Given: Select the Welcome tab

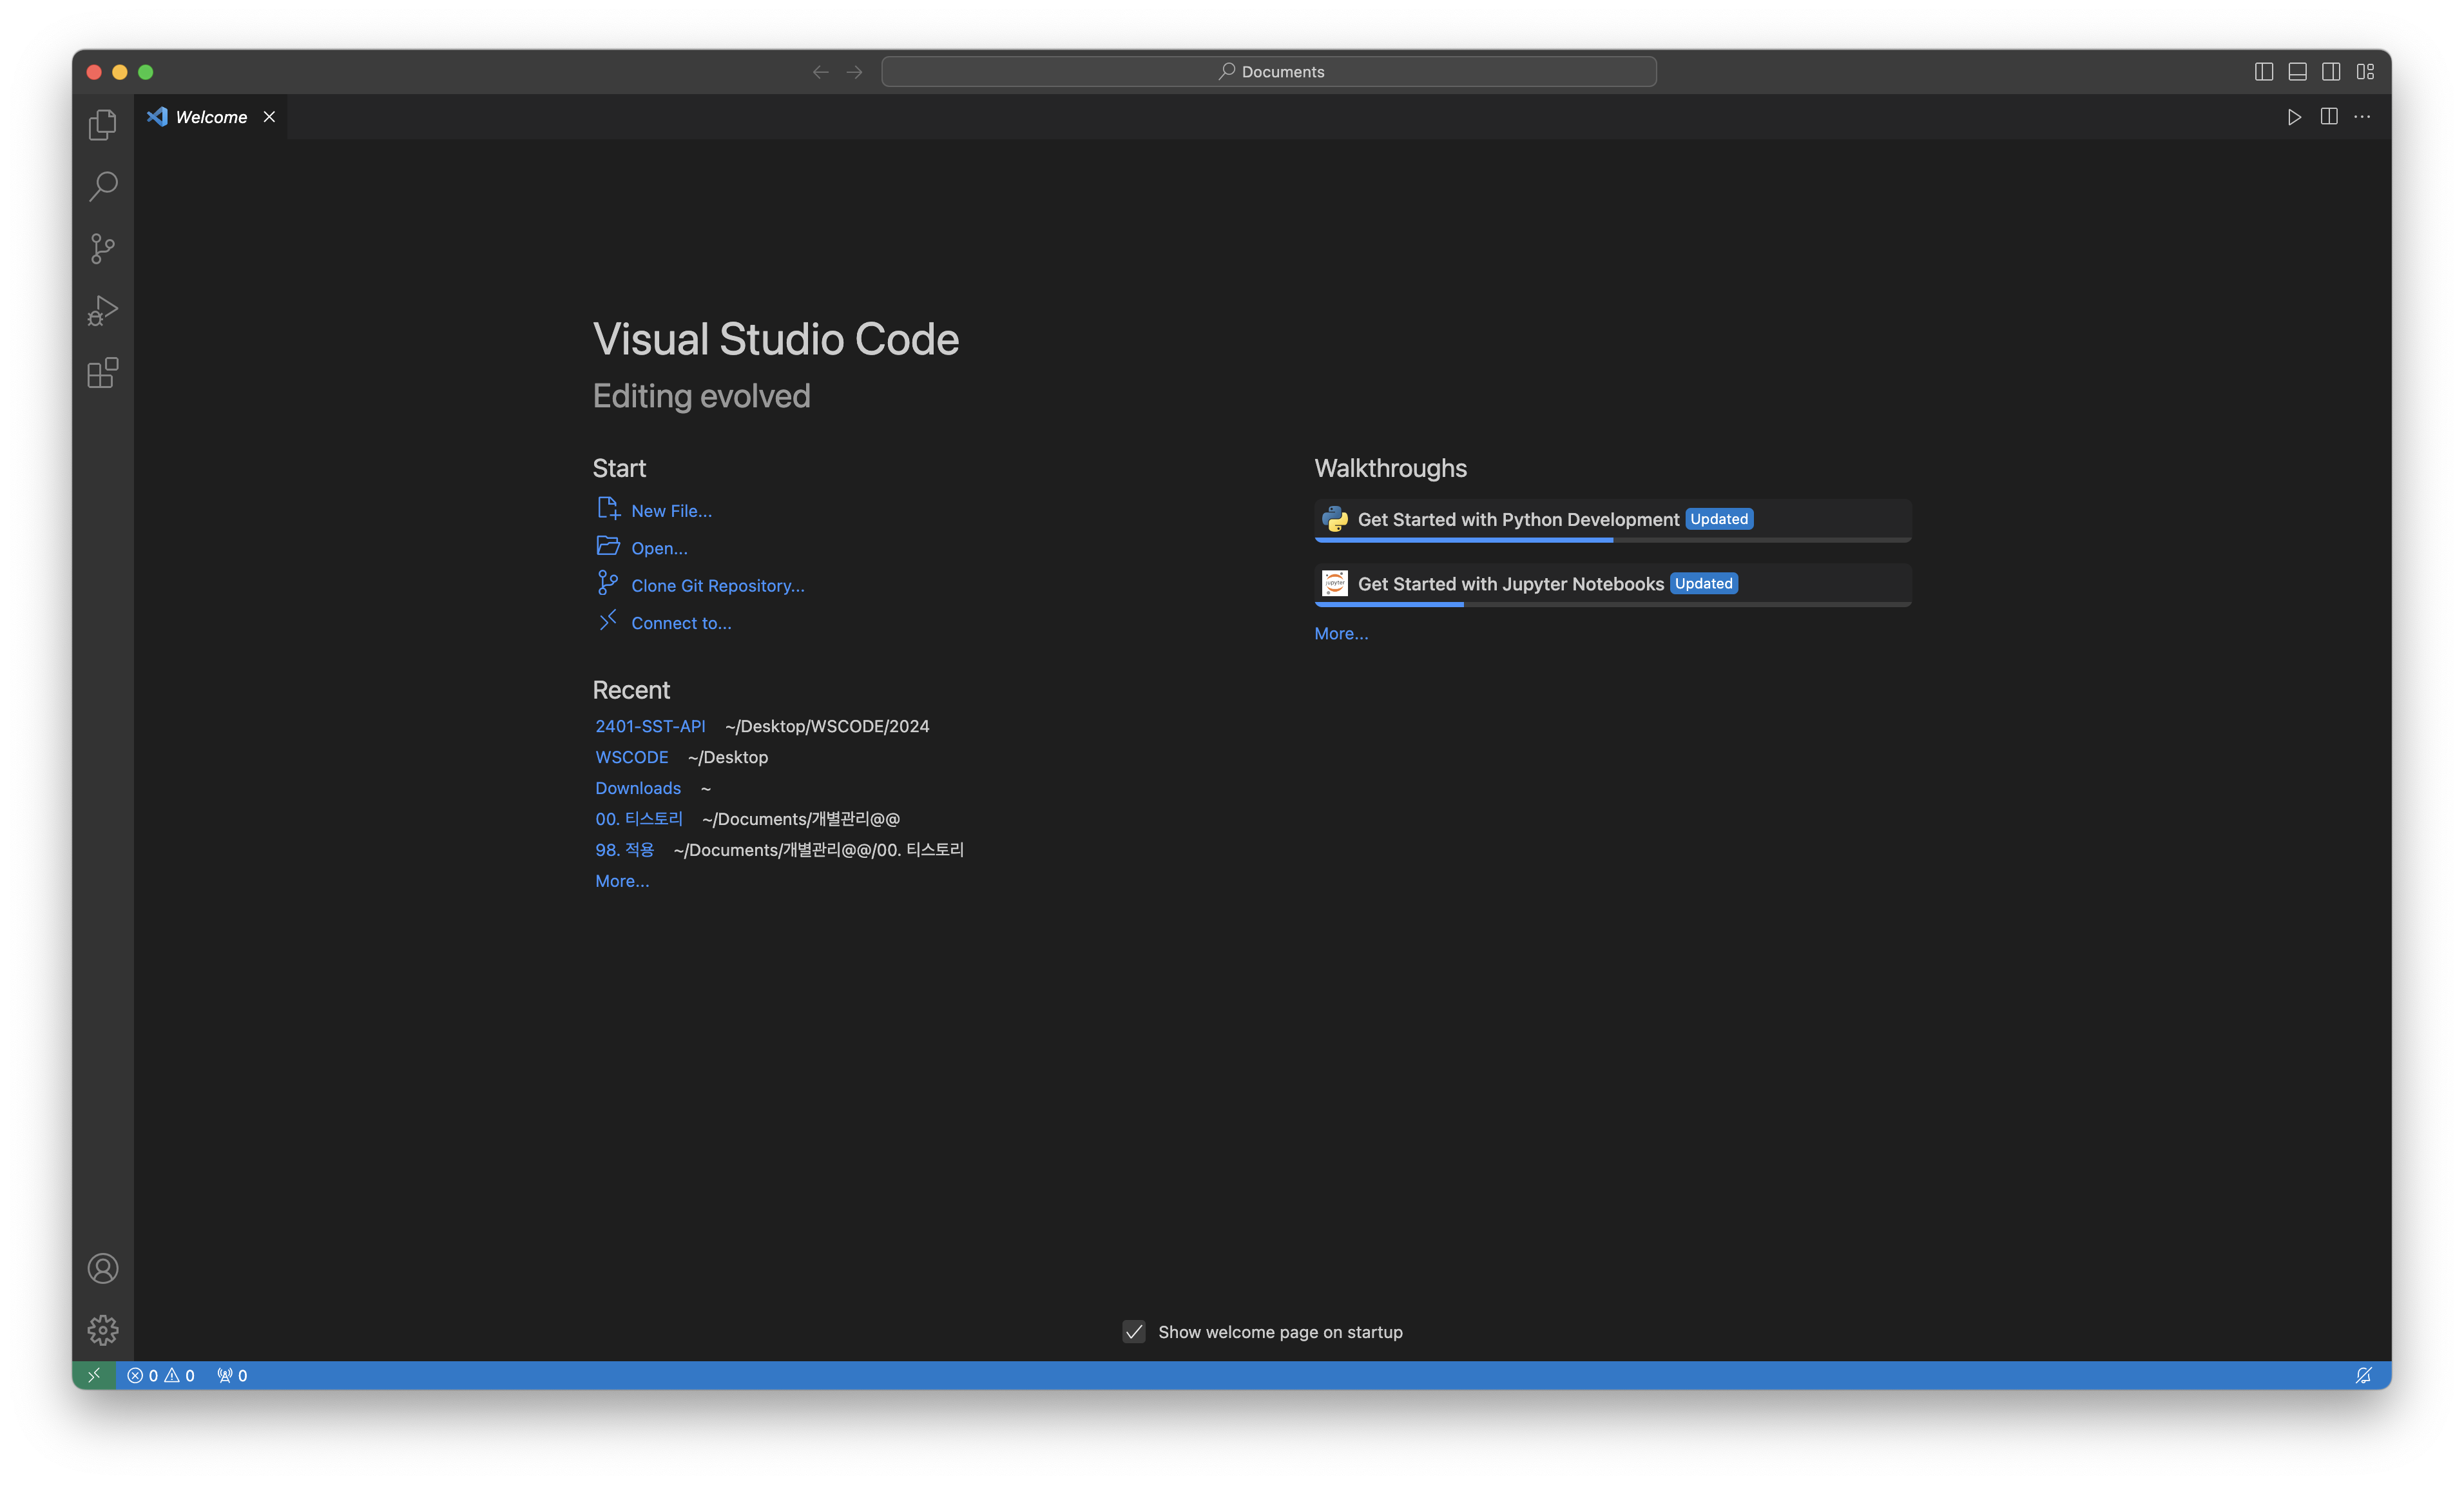Looking at the screenshot, I should [210, 117].
